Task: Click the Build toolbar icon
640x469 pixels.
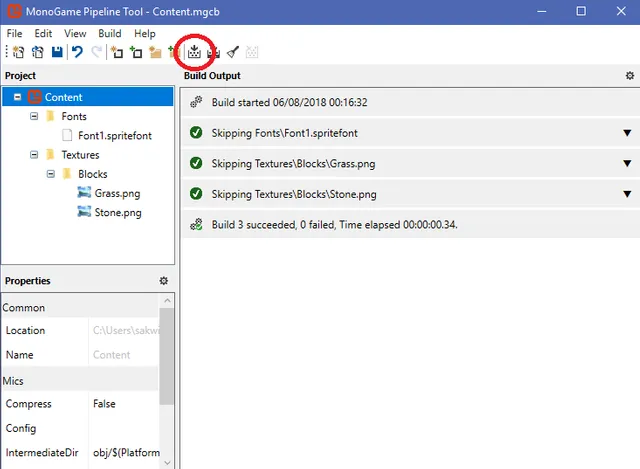Action: (194, 52)
